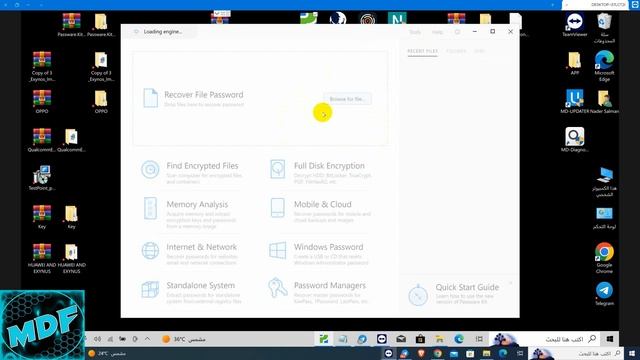Screen dimensions: 640x360
Task: Select the Passware Kit archive on desktop
Action: [x=71, y=24]
